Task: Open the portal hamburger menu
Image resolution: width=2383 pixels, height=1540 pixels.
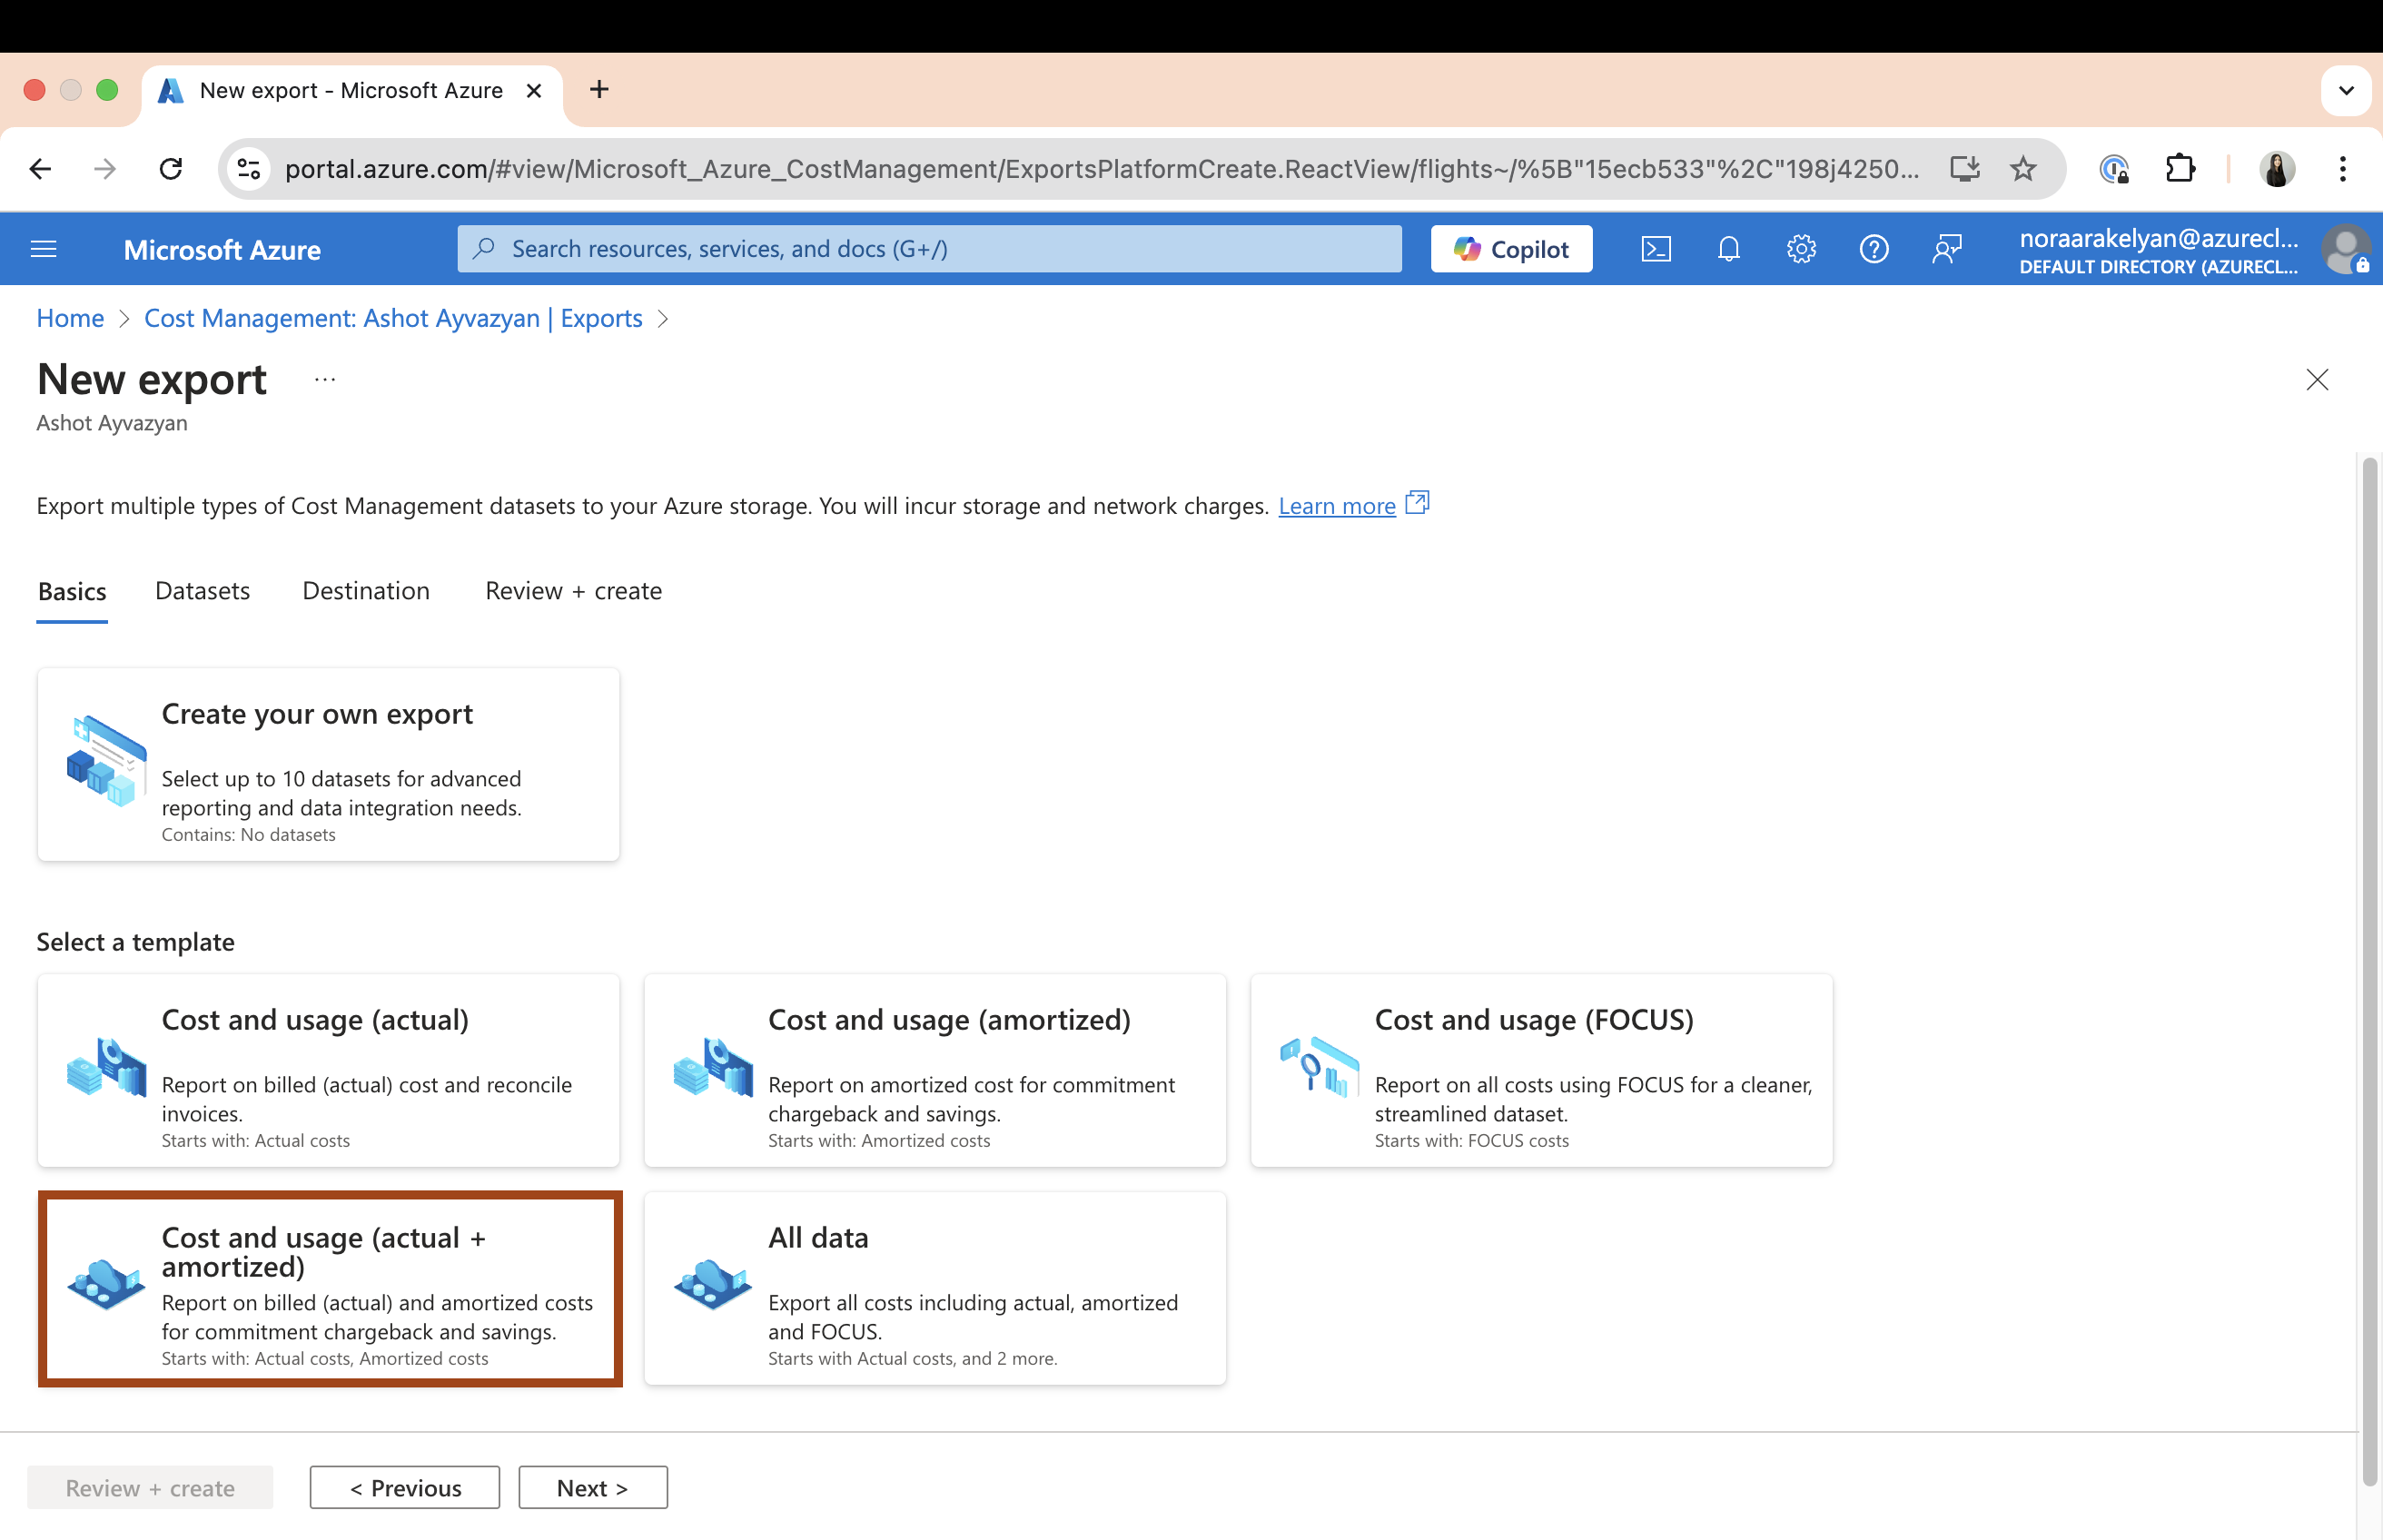Action: pos(43,249)
